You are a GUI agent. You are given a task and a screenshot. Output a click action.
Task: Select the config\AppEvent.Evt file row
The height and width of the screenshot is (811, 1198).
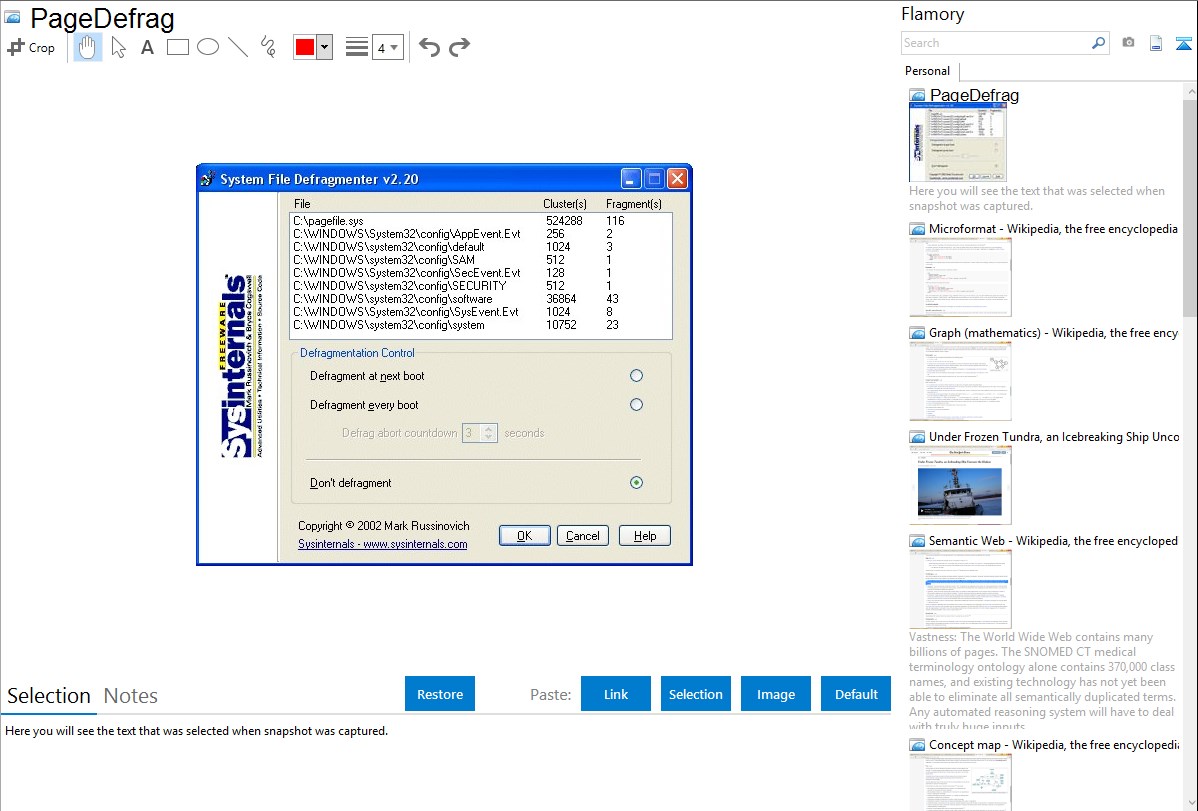click(x=481, y=234)
